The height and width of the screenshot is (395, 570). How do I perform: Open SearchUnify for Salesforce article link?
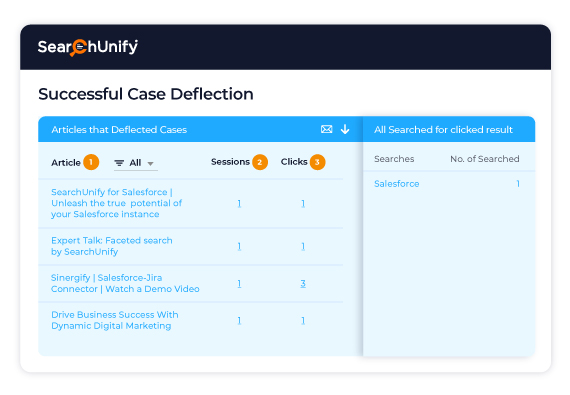(116, 203)
